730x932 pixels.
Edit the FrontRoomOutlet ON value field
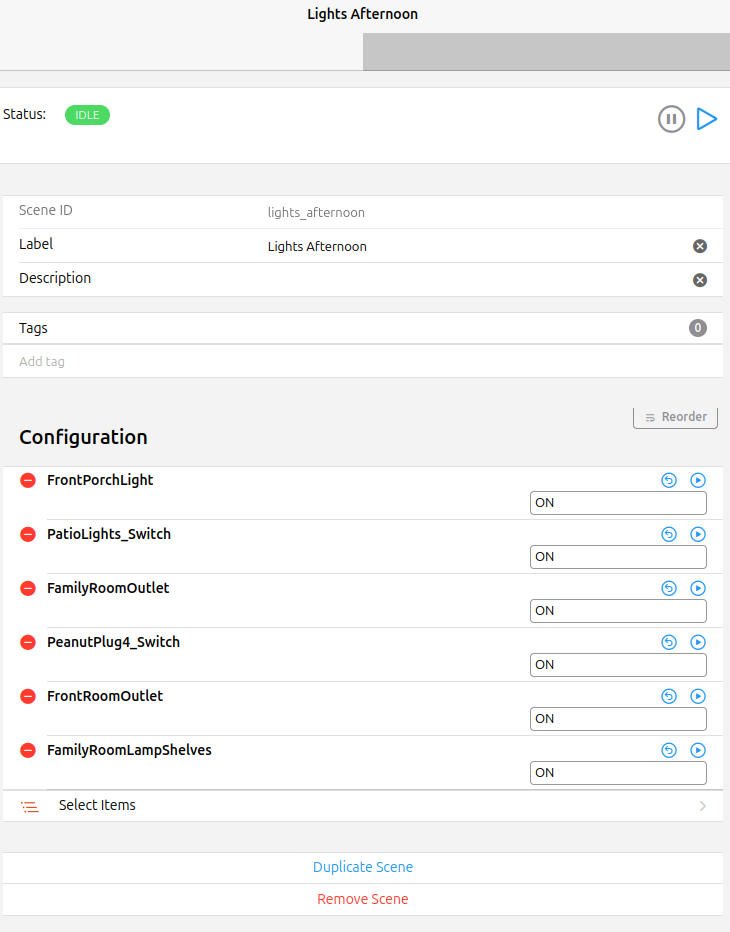[x=618, y=719]
